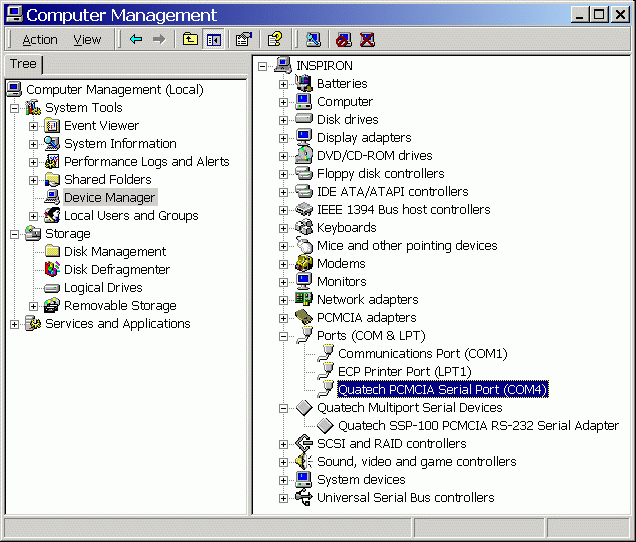This screenshot has height=542, width=636.
Task: Collapse Quatech Multiport Serial Devices node
Action: click(x=284, y=408)
